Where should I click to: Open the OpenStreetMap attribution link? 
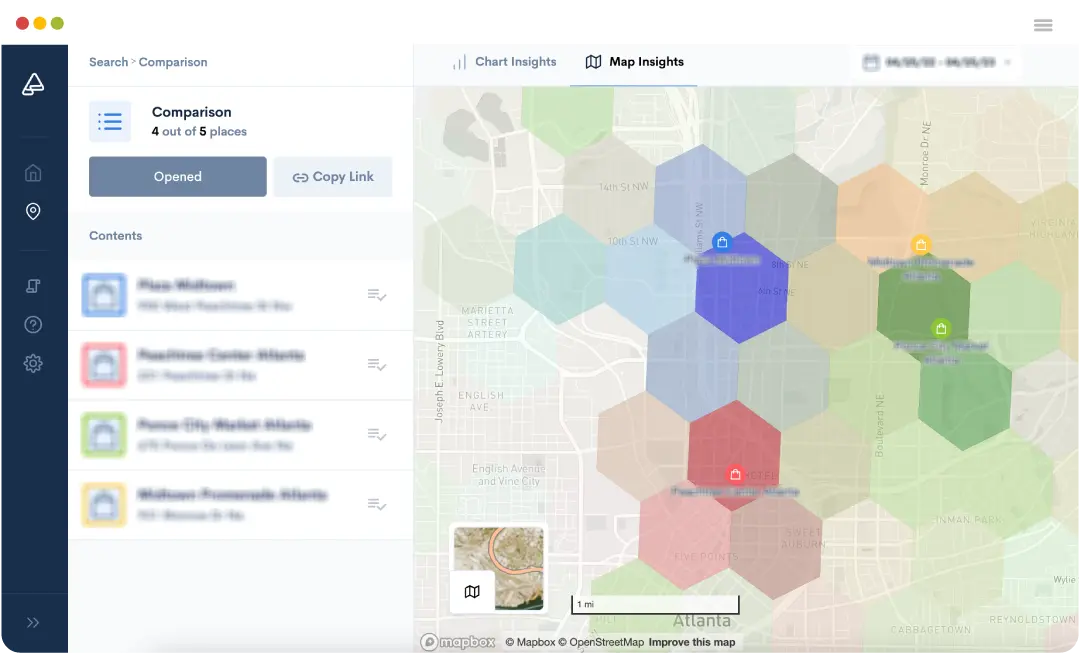click(x=601, y=642)
